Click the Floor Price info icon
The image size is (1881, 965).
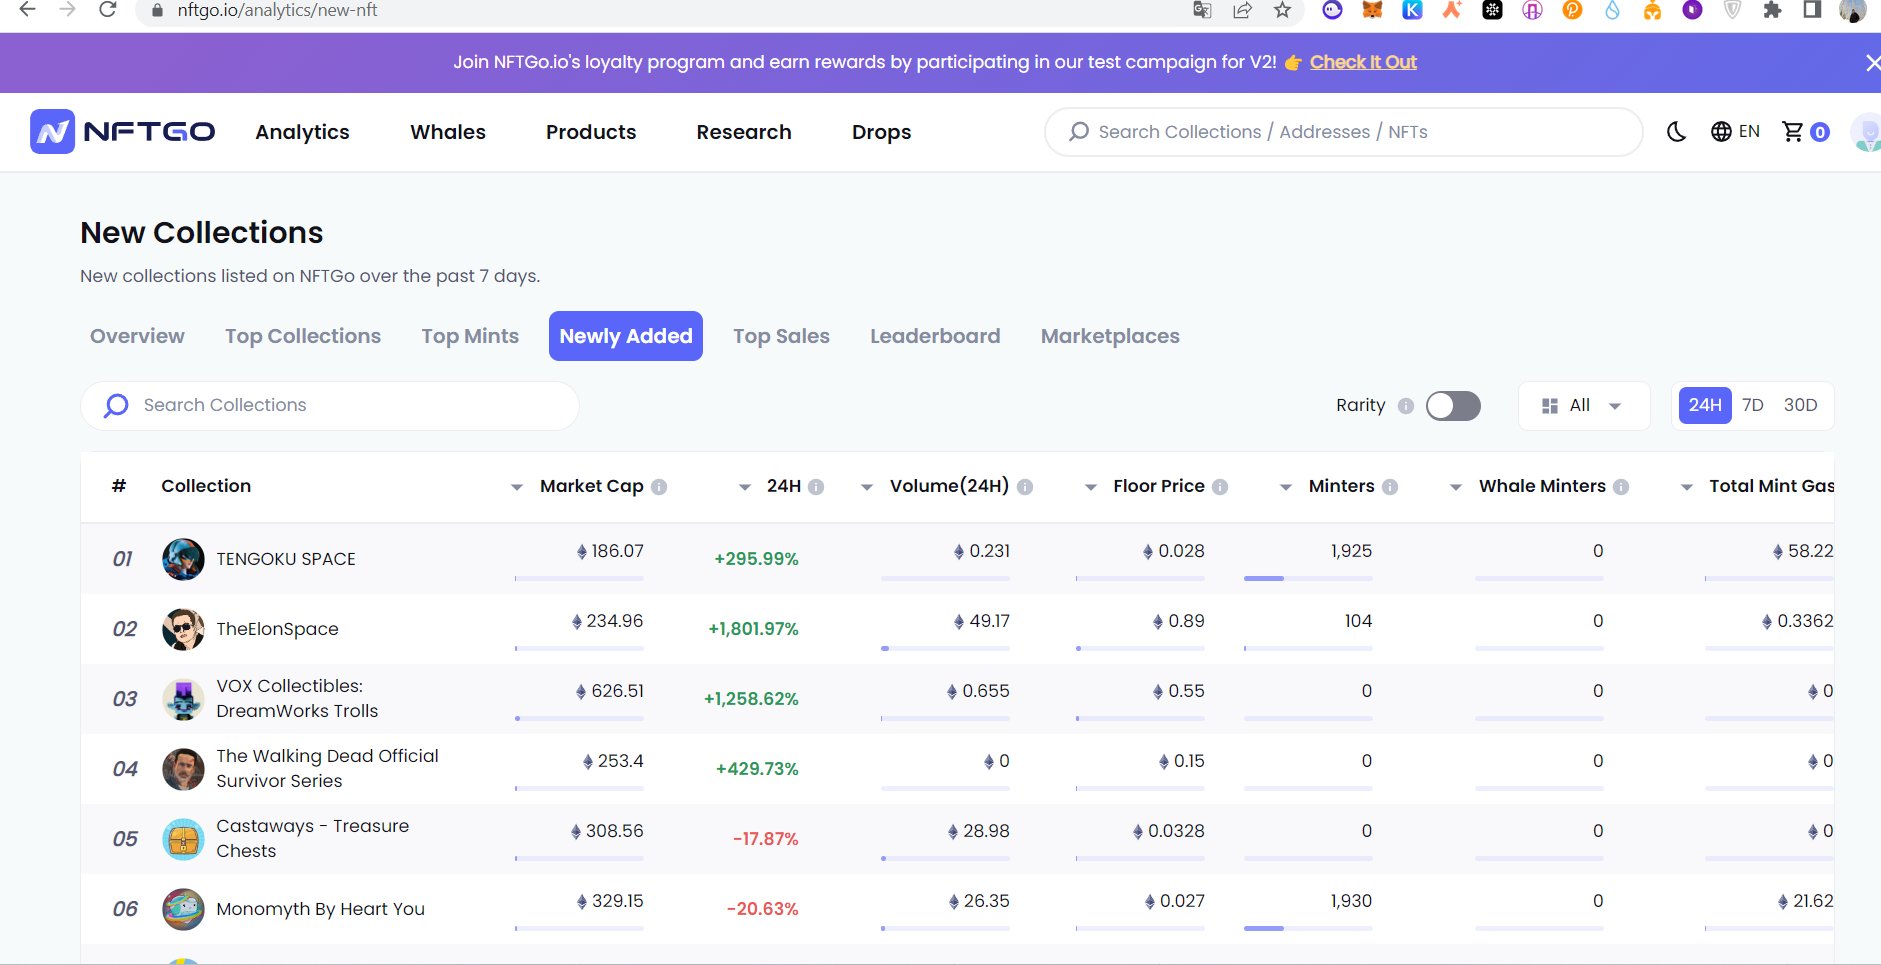(1220, 487)
